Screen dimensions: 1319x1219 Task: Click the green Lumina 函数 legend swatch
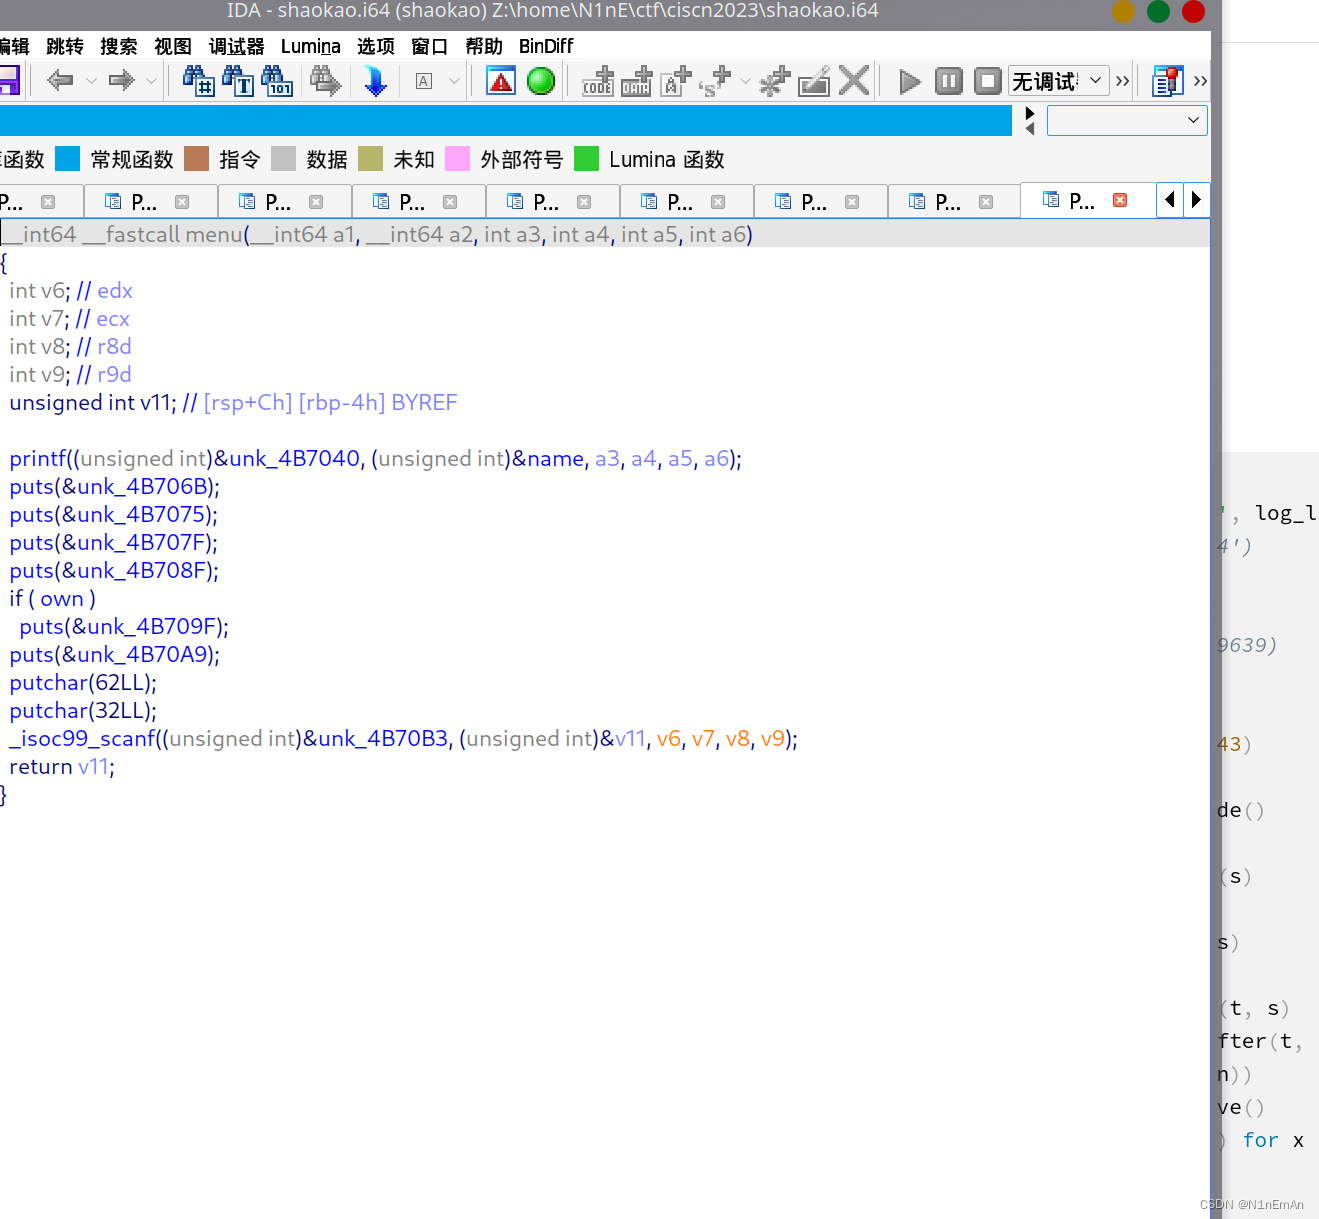(587, 159)
